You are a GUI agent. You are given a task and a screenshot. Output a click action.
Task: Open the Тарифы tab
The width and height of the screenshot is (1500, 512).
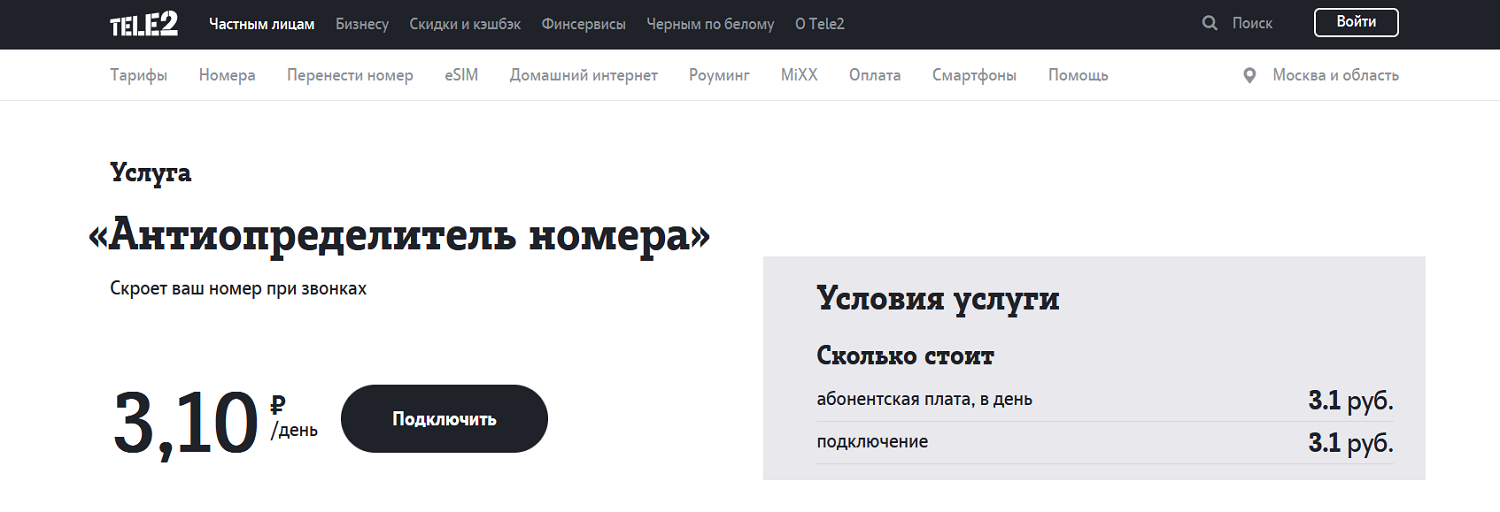click(x=139, y=75)
